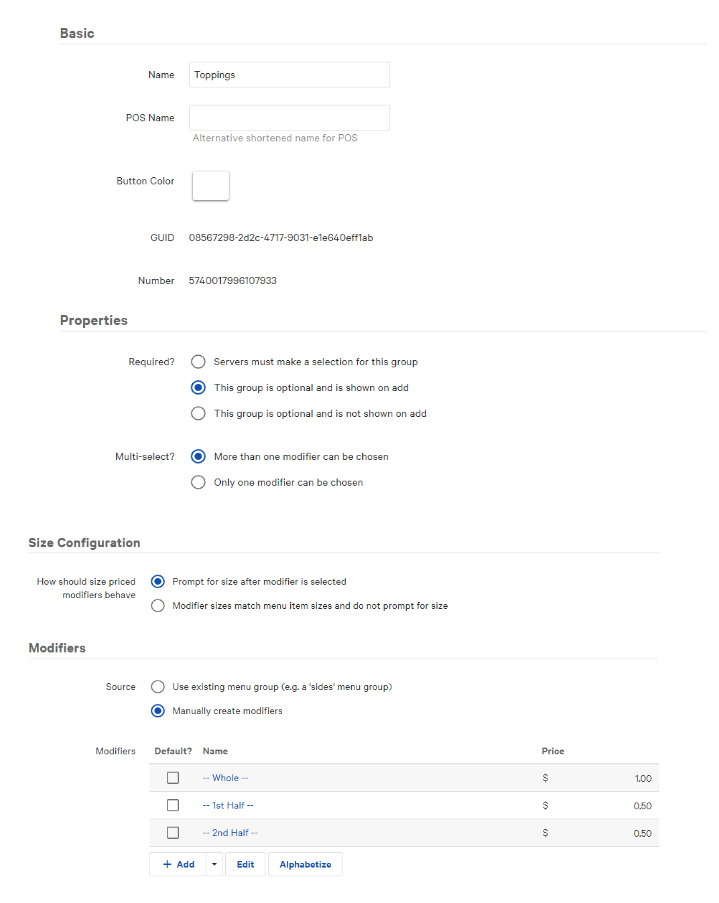Choose 'Only one modifier can be chosen'
The image size is (719, 903).
pyautogui.click(x=198, y=483)
